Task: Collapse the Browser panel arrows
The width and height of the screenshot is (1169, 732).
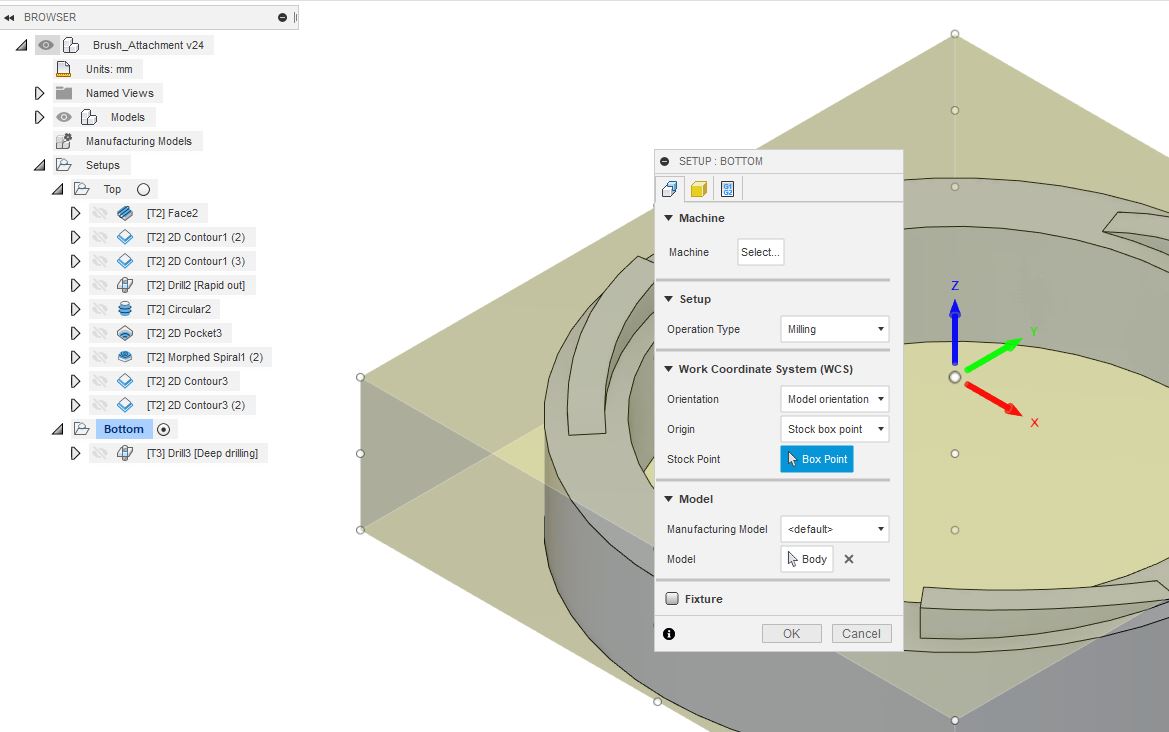Action: click(9, 17)
